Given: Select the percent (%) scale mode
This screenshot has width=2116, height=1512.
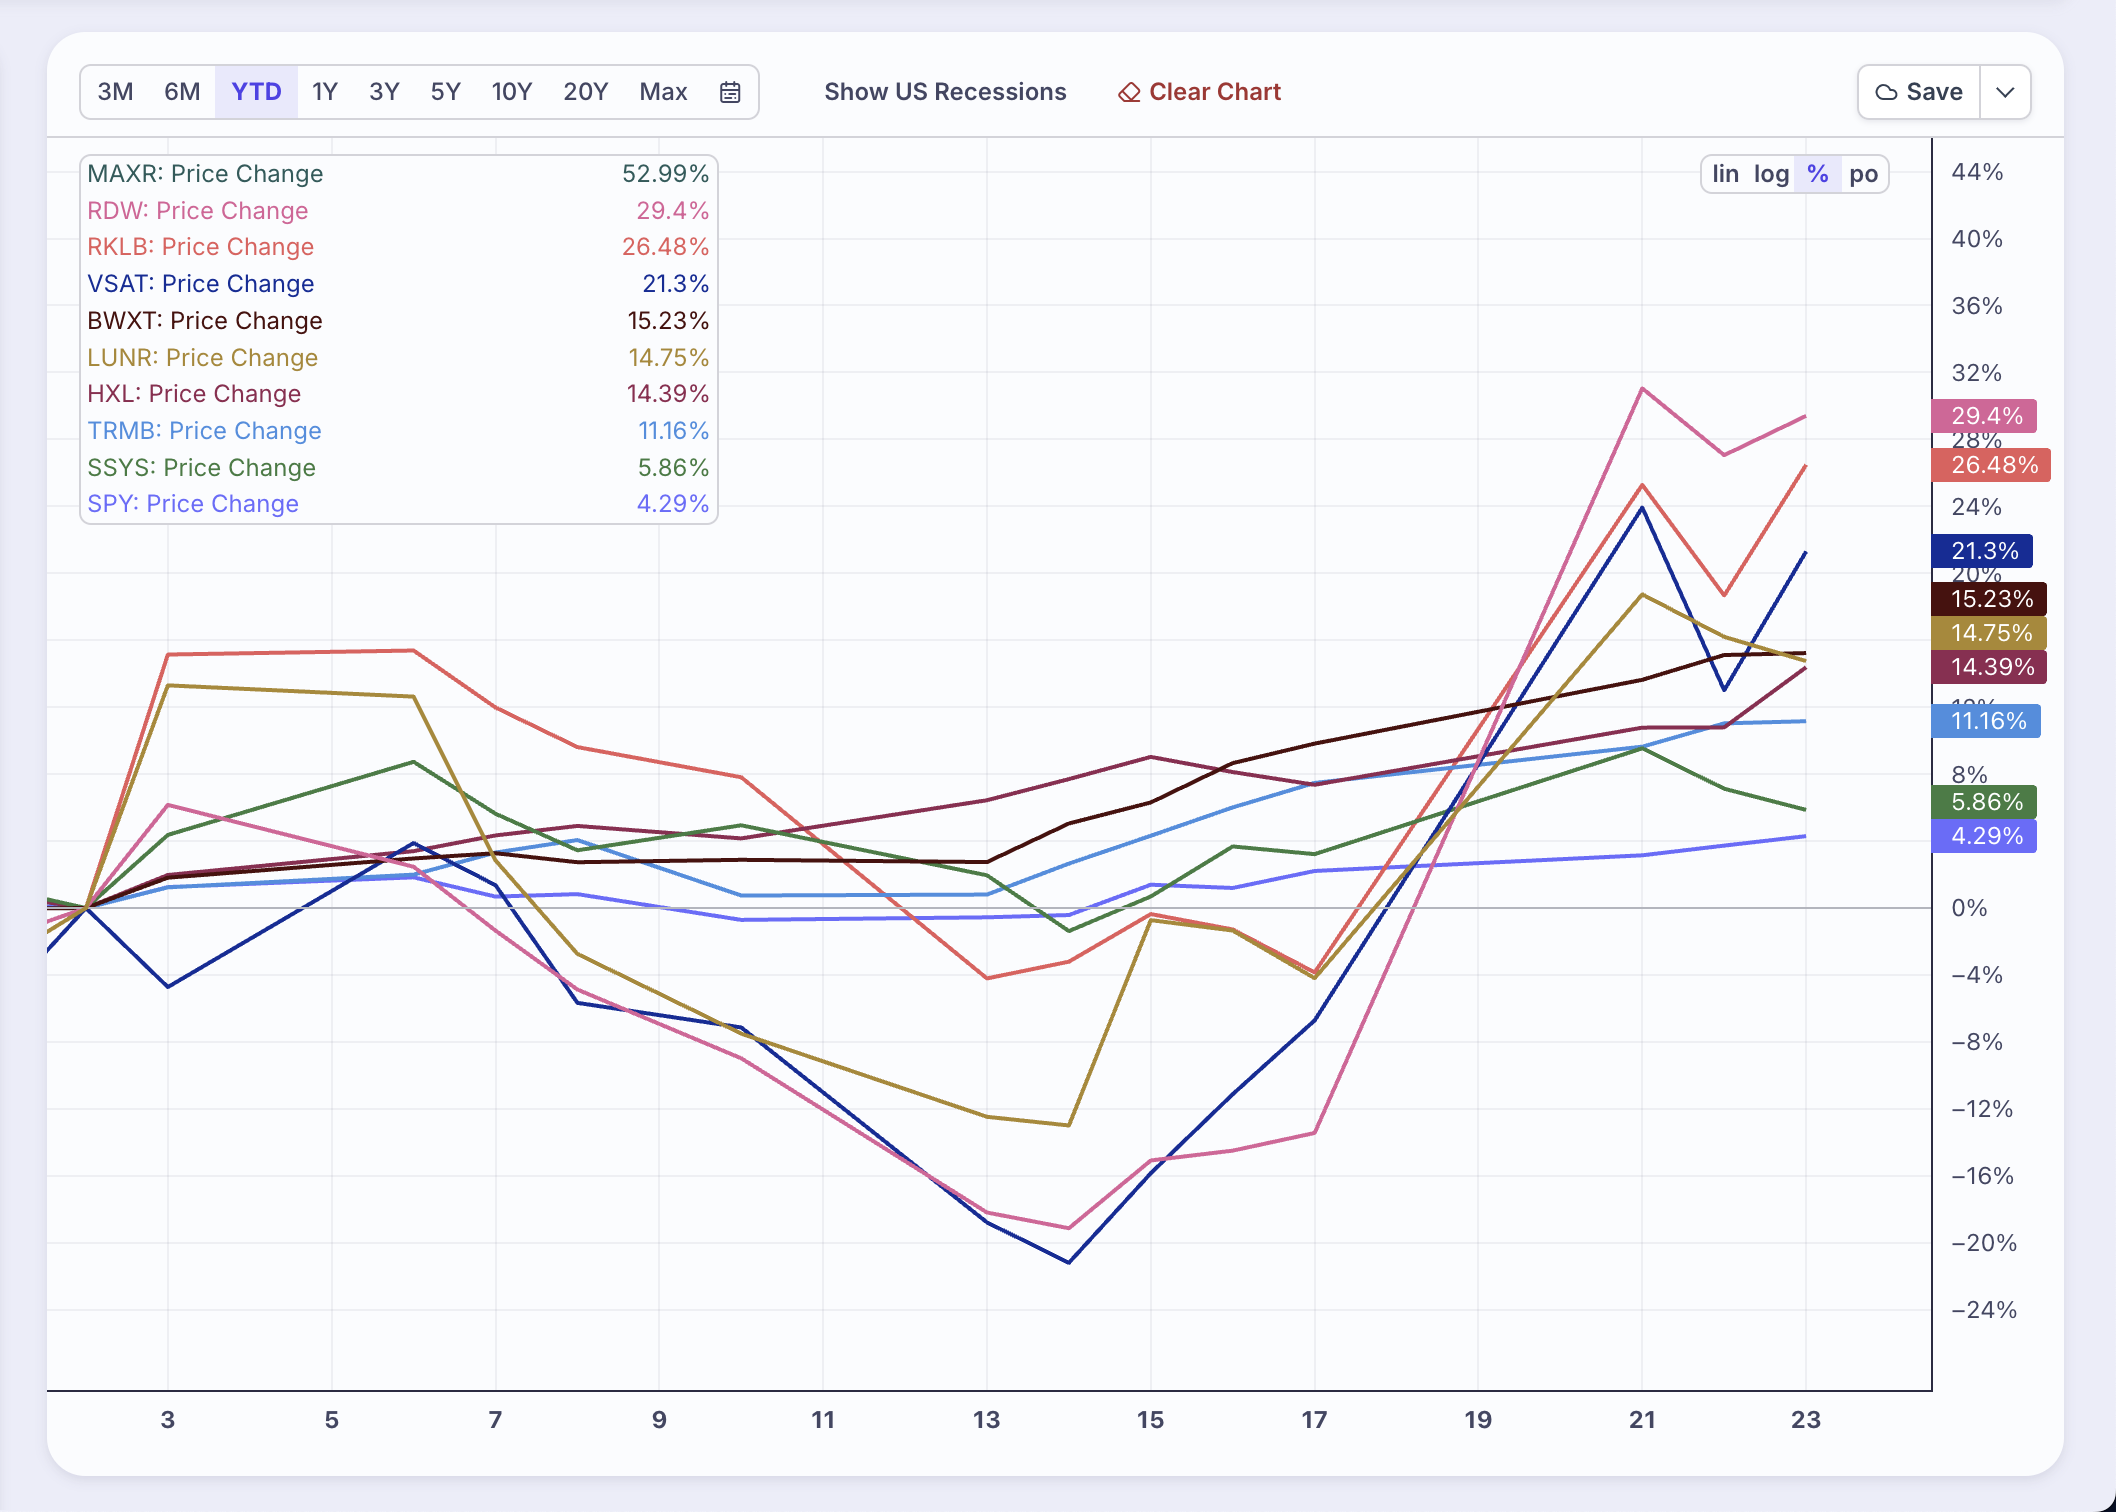Looking at the screenshot, I should tap(1818, 174).
